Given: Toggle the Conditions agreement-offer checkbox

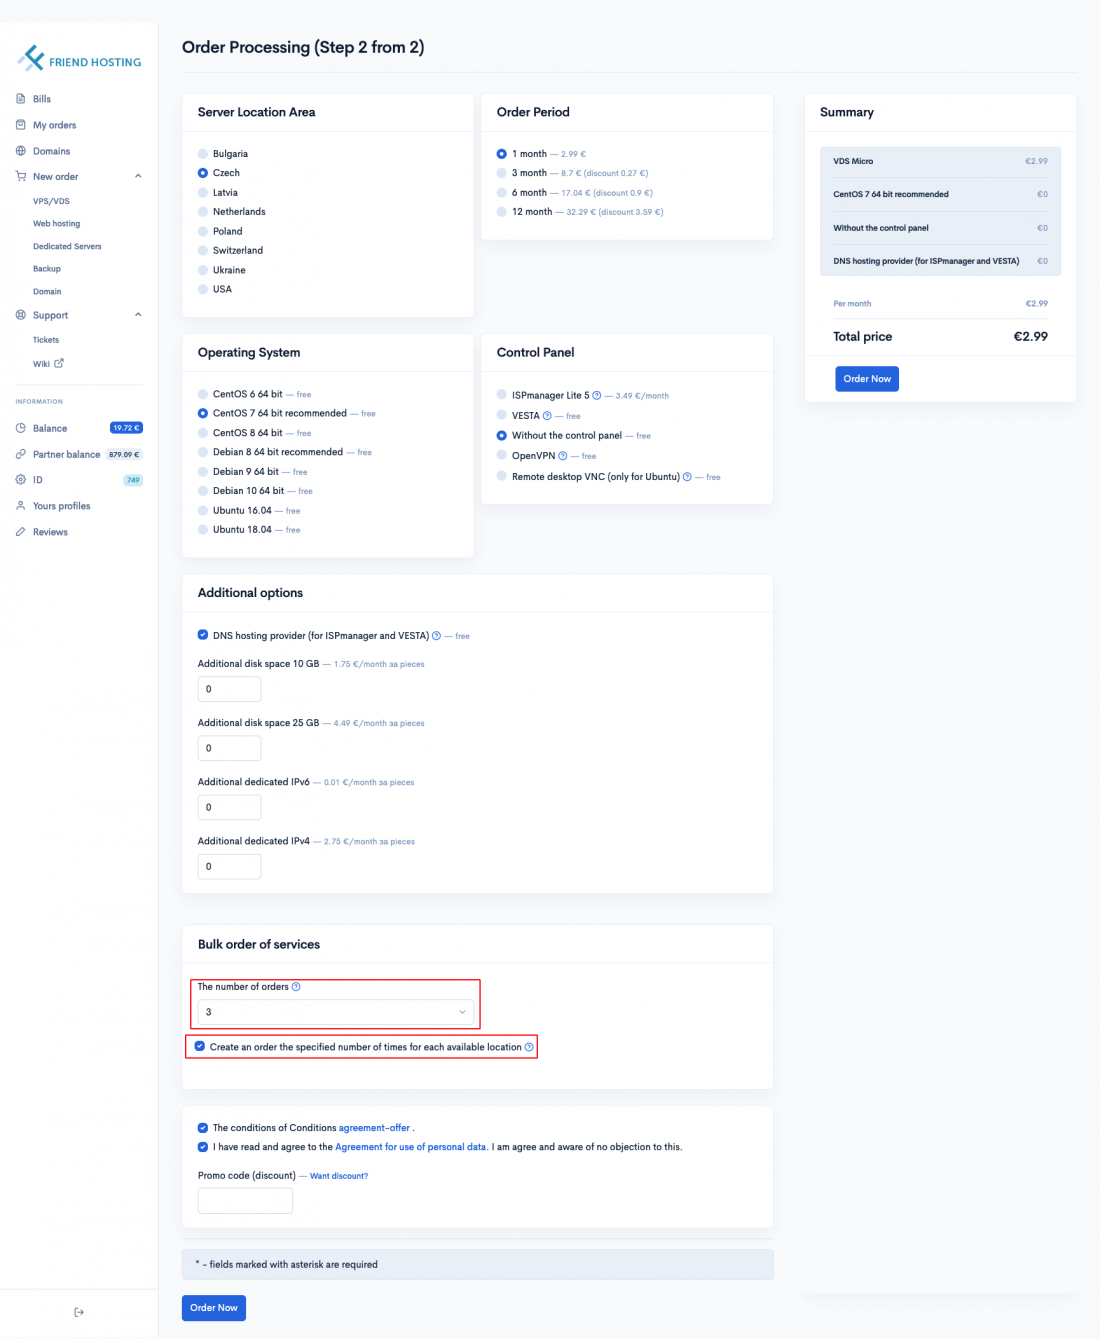Looking at the screenshot, I should pos(203,1128).
